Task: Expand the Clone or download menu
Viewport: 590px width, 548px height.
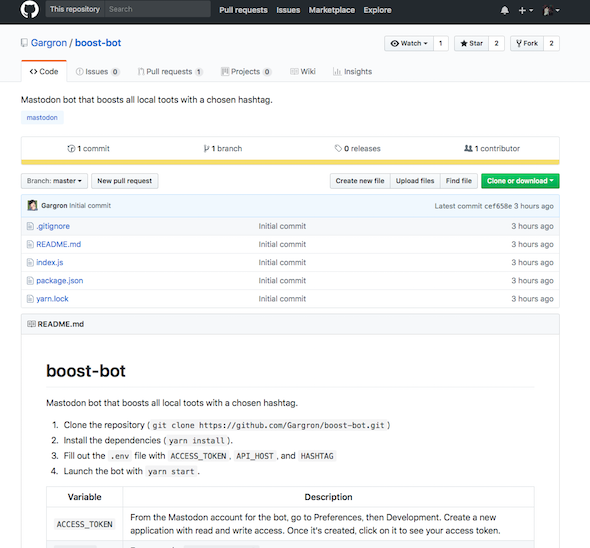Action: 520,181
